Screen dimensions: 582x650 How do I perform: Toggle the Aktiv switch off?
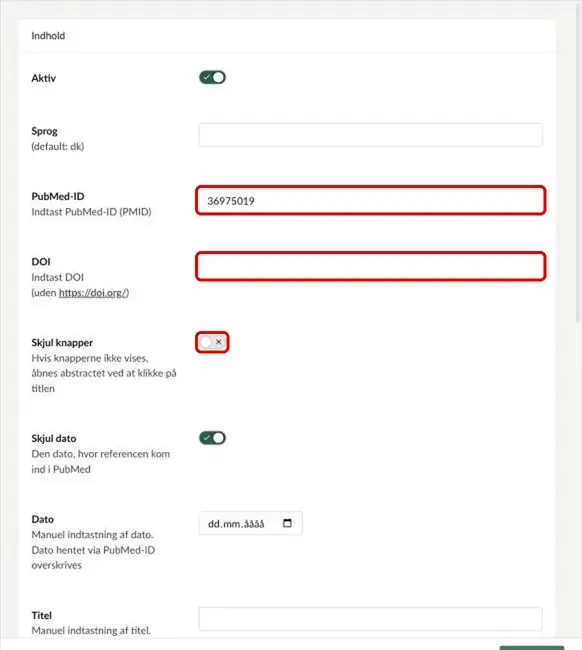click(212, 78)
